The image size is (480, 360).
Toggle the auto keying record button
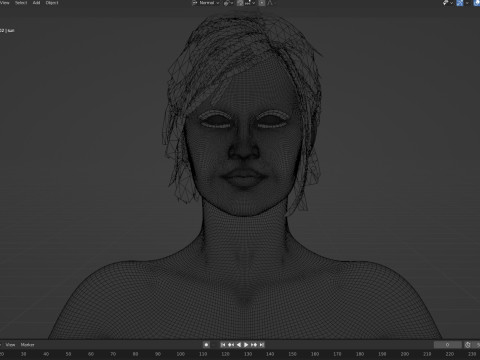tap(206, 345)
